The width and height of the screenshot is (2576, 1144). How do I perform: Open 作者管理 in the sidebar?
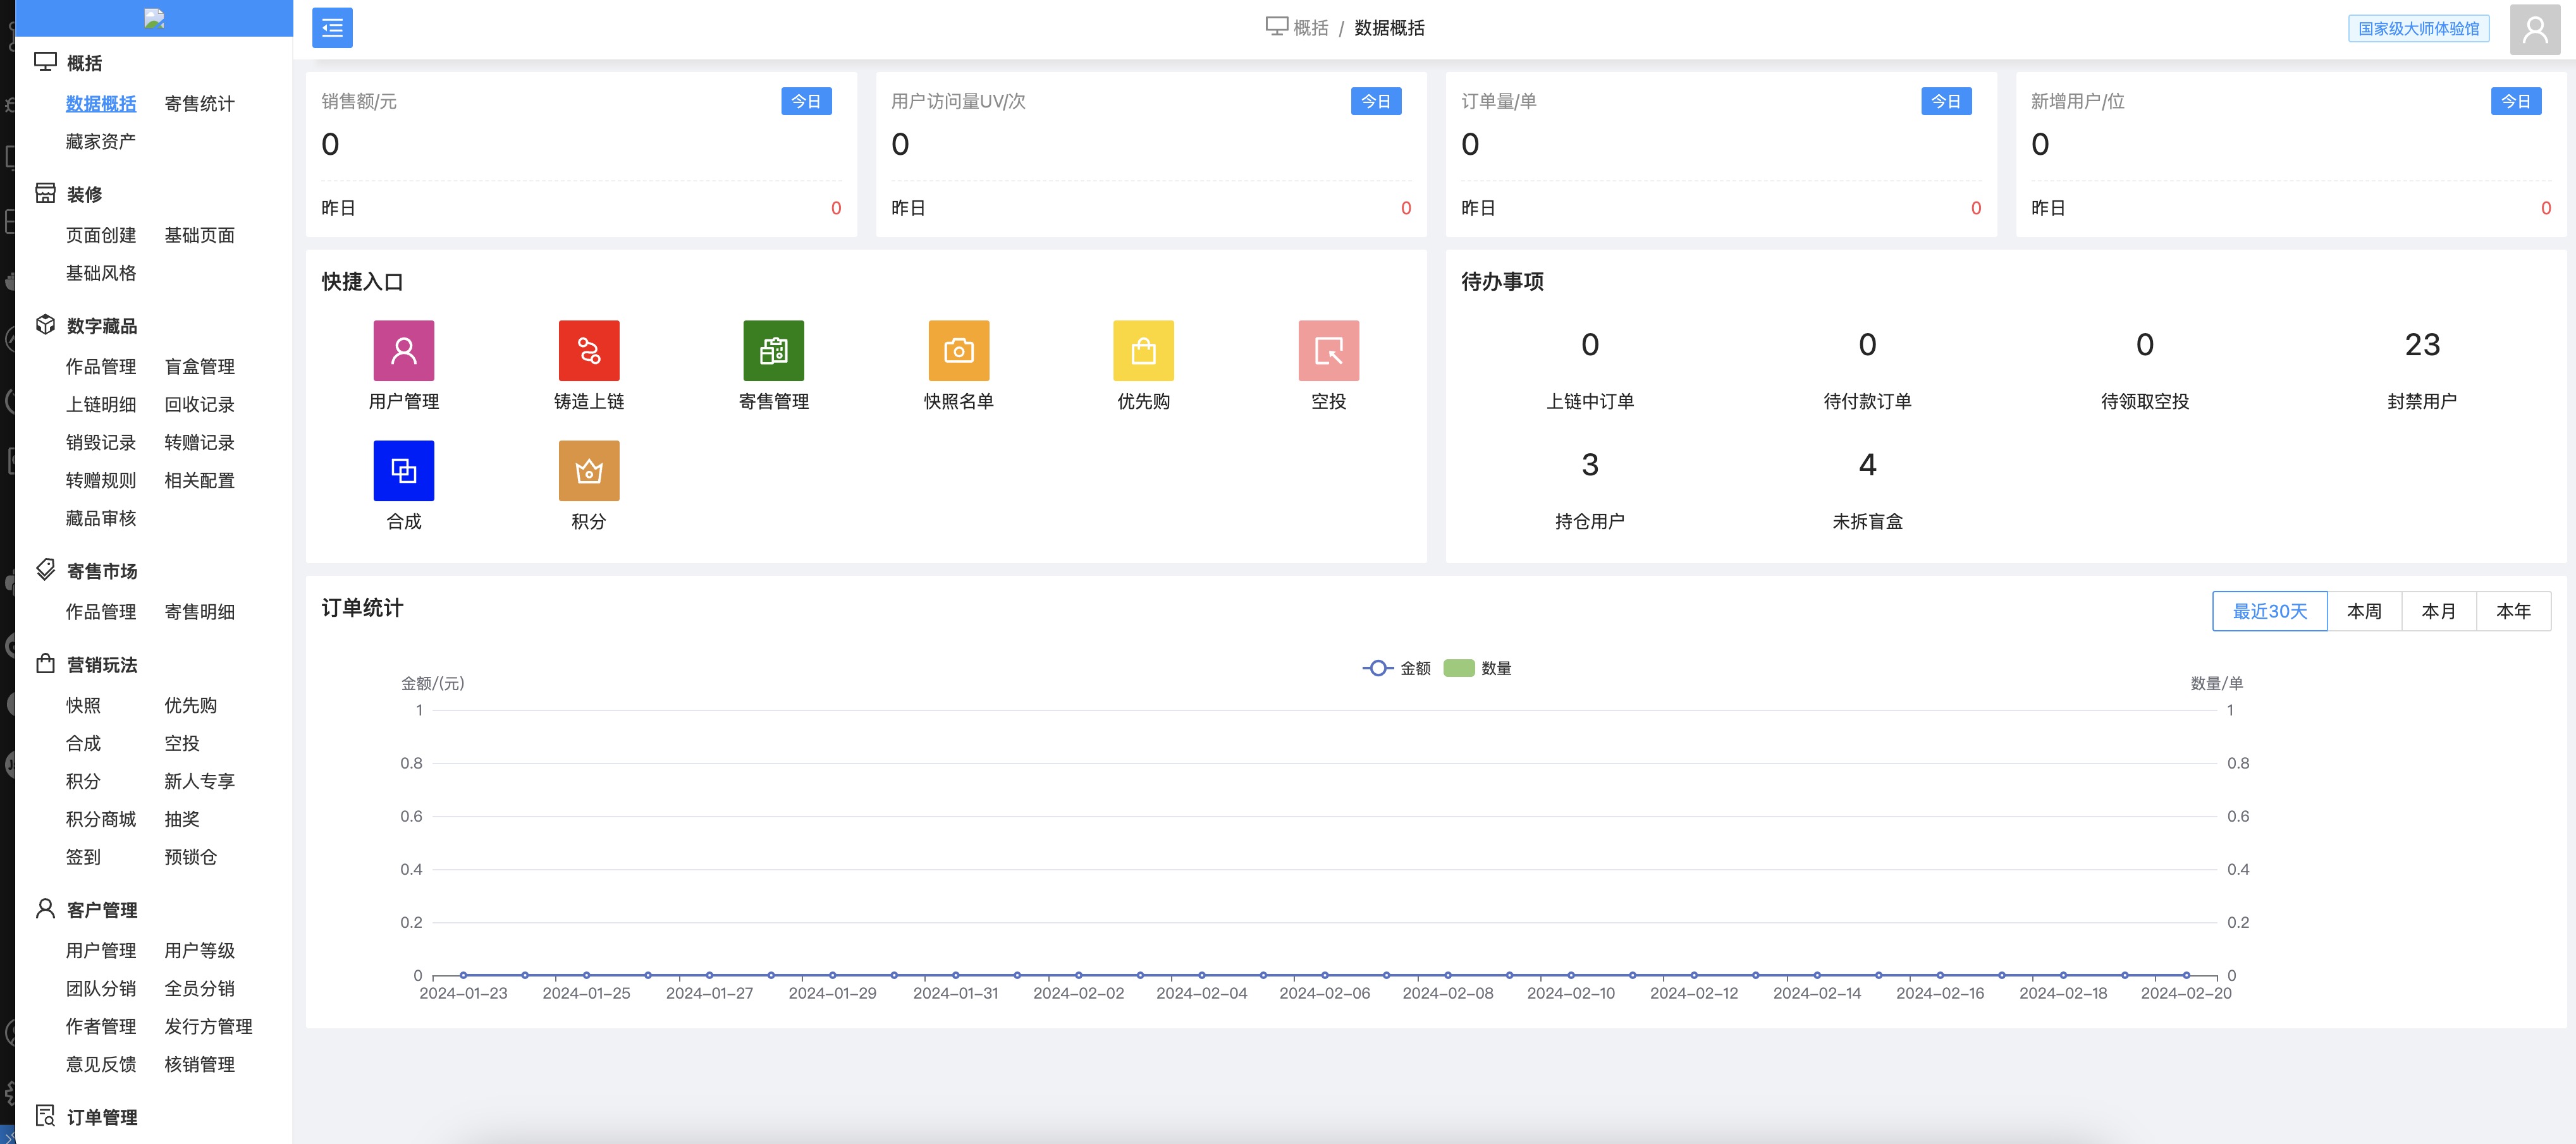101,1027
